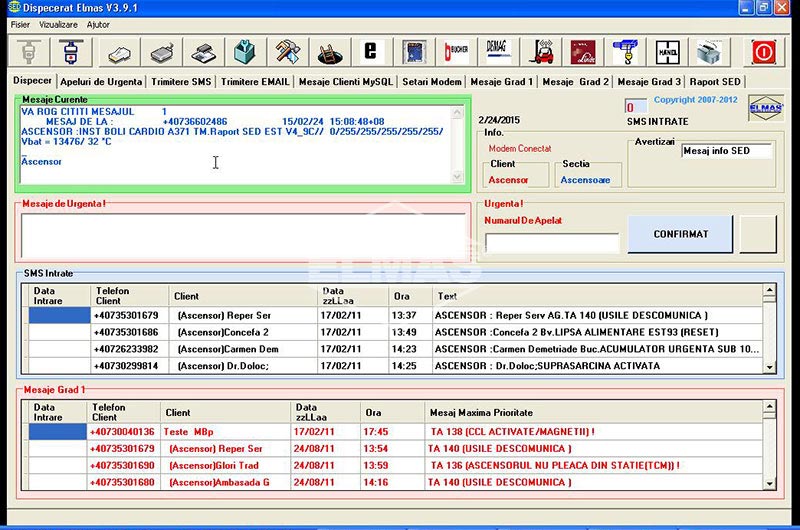
Task: Click the 'Ascensoare' Sectia value
Action: coord(585,180)
